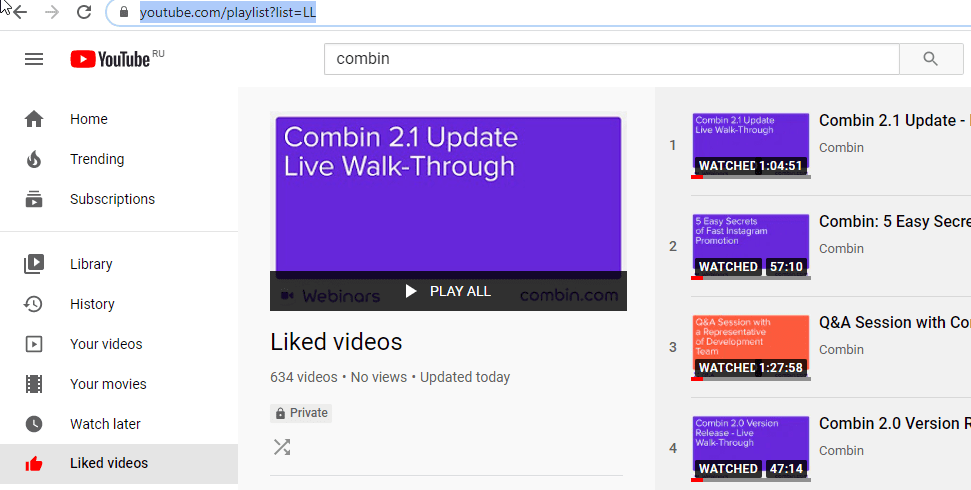The height and width of the screenshot is (490, 971).
Task: Click the WATCHED badge on video 2
Action: 728,267
